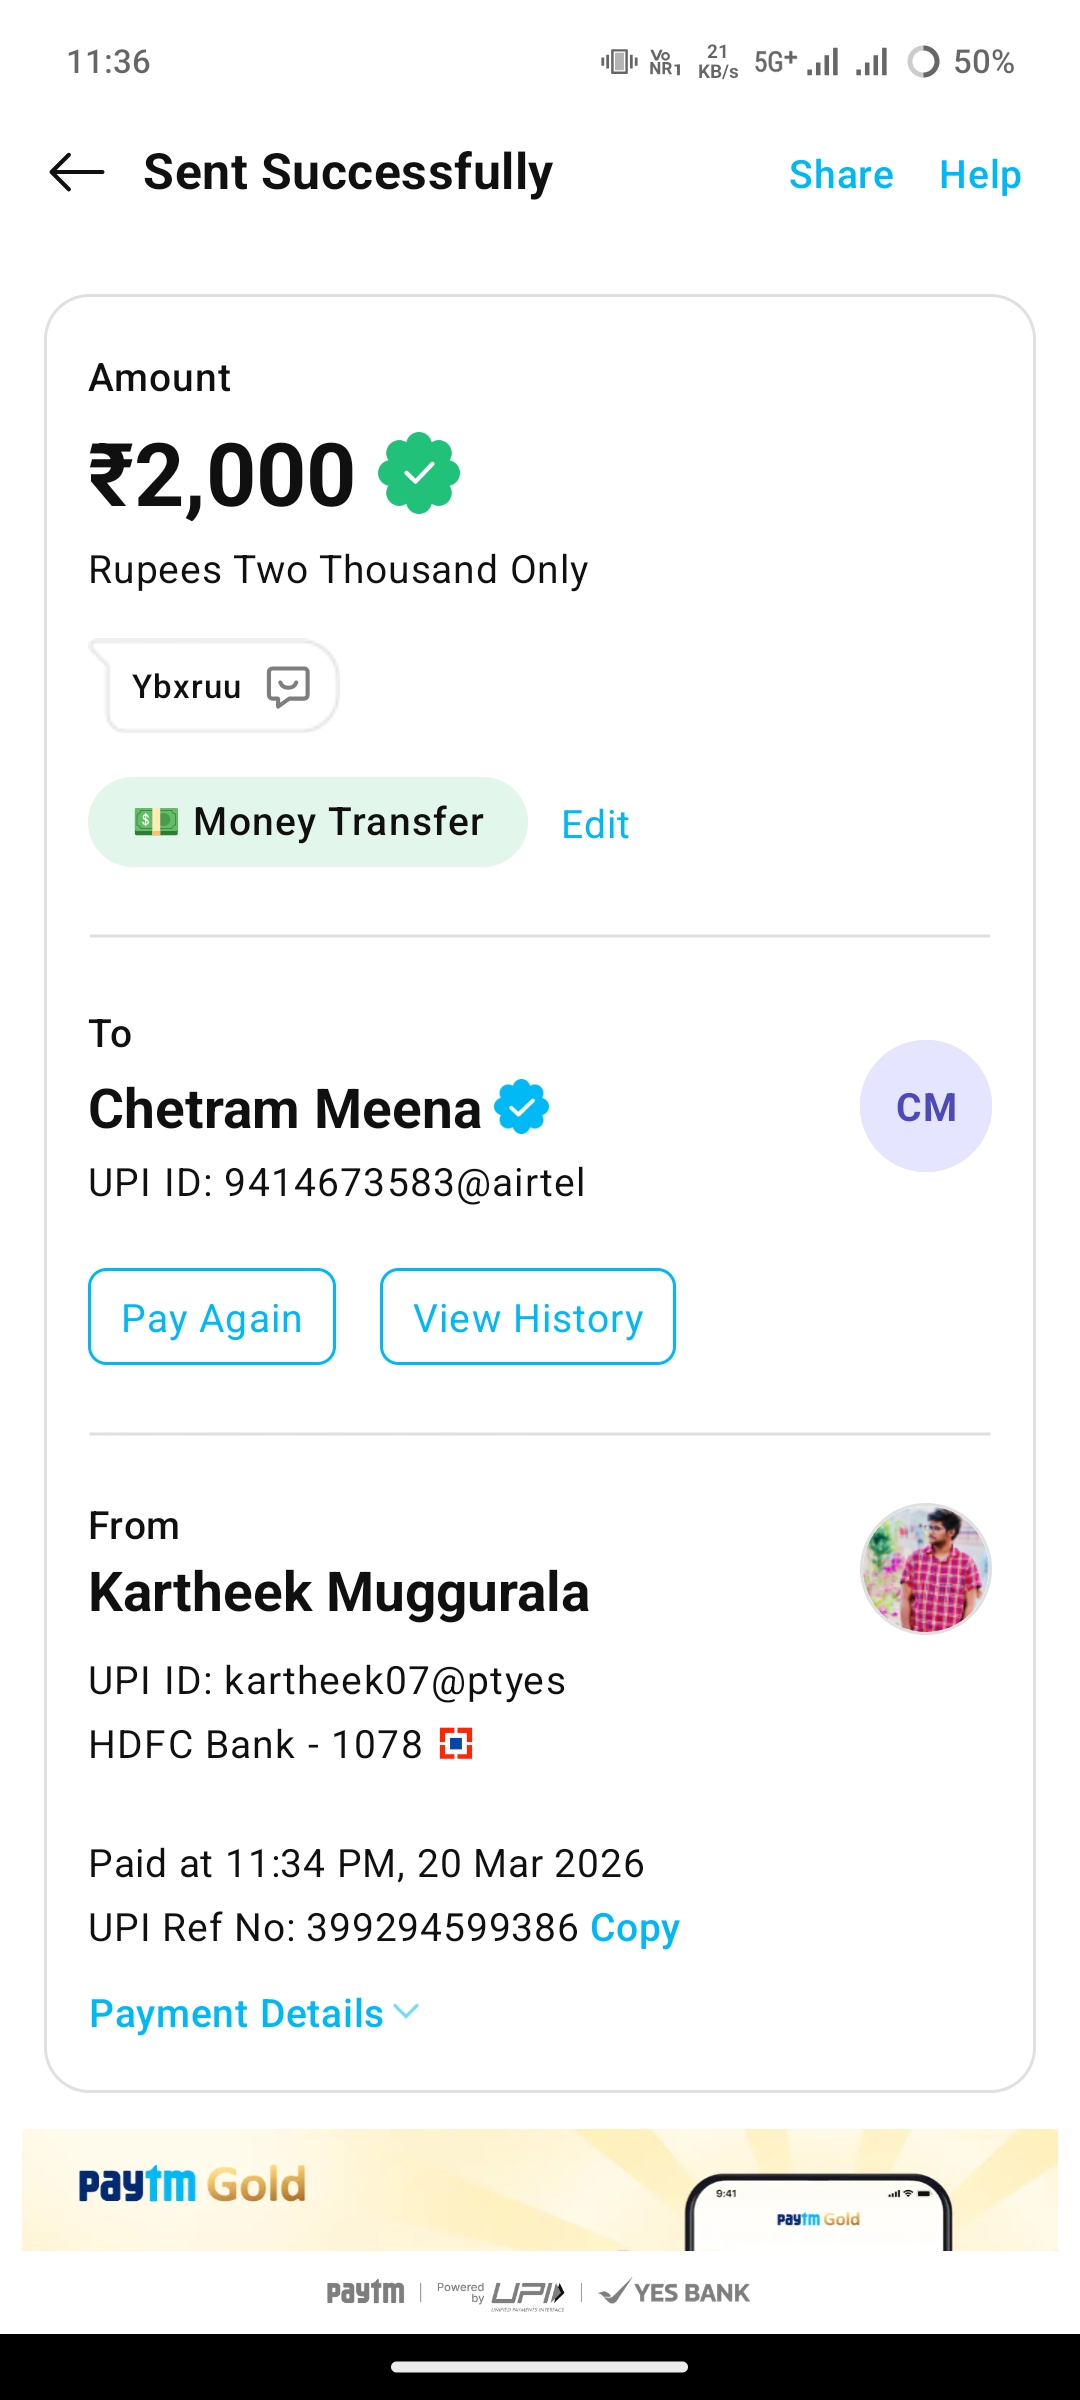1080x2400 pixels.
Task: Tap the CM recipient avatar
Action: click(x=925, y=1106)
